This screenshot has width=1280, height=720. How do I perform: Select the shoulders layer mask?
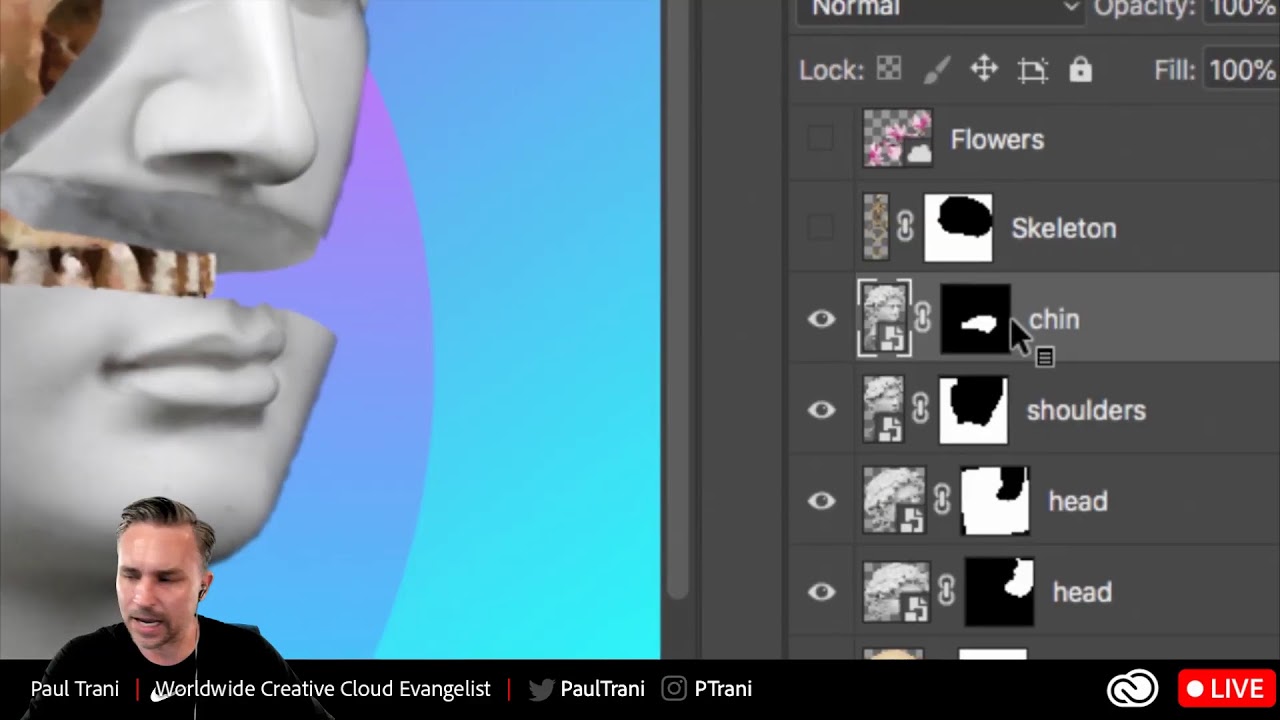(x=974, y=410)
